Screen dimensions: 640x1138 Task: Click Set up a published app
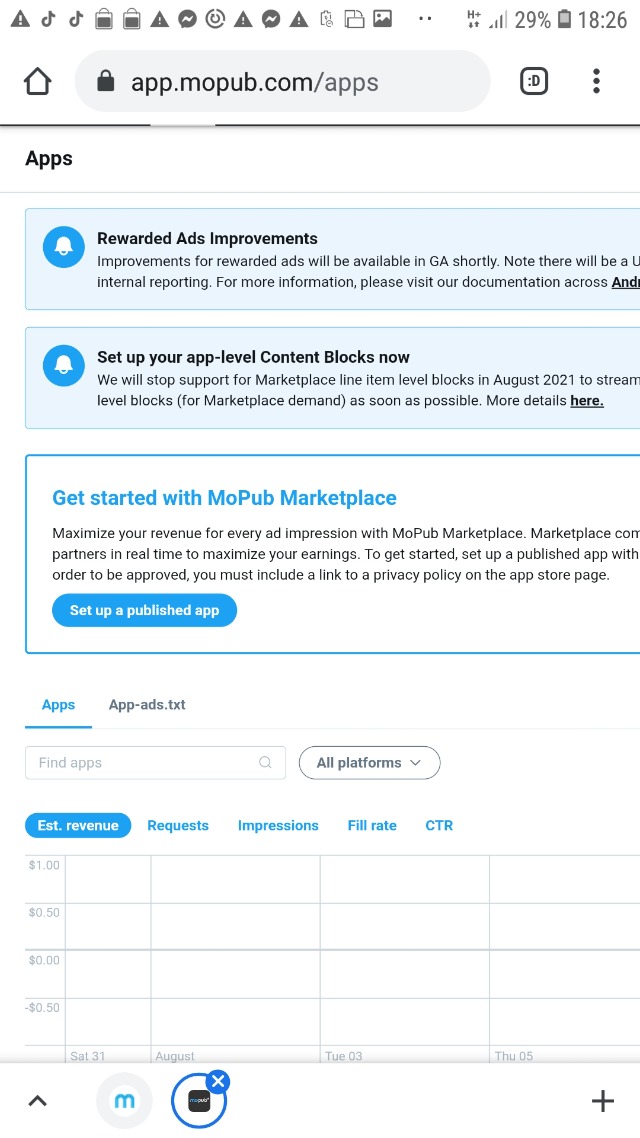pos(144,610)
